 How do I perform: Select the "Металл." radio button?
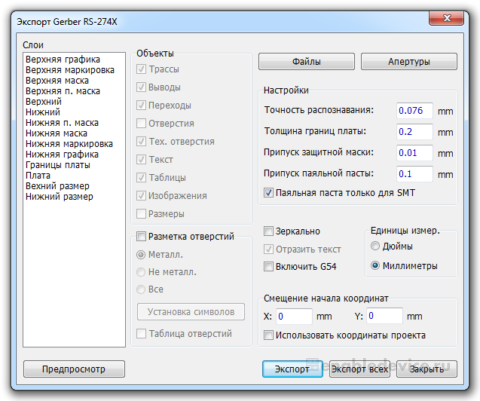click(141, 255)
